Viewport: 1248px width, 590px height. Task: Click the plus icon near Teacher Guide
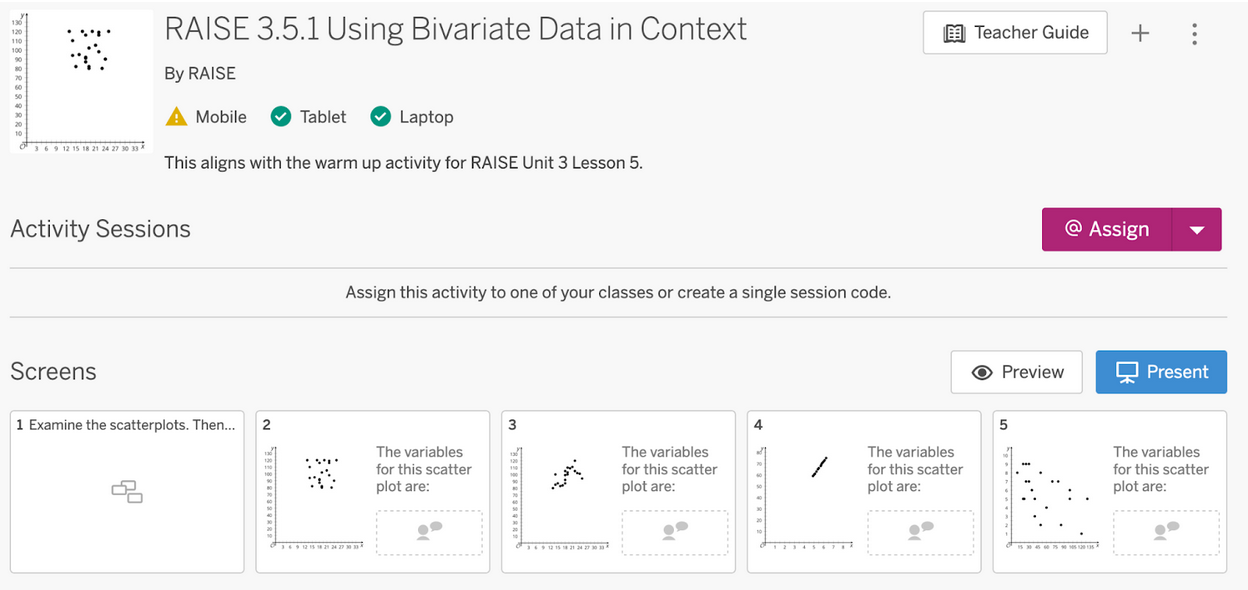click(x=1140, y=34)
